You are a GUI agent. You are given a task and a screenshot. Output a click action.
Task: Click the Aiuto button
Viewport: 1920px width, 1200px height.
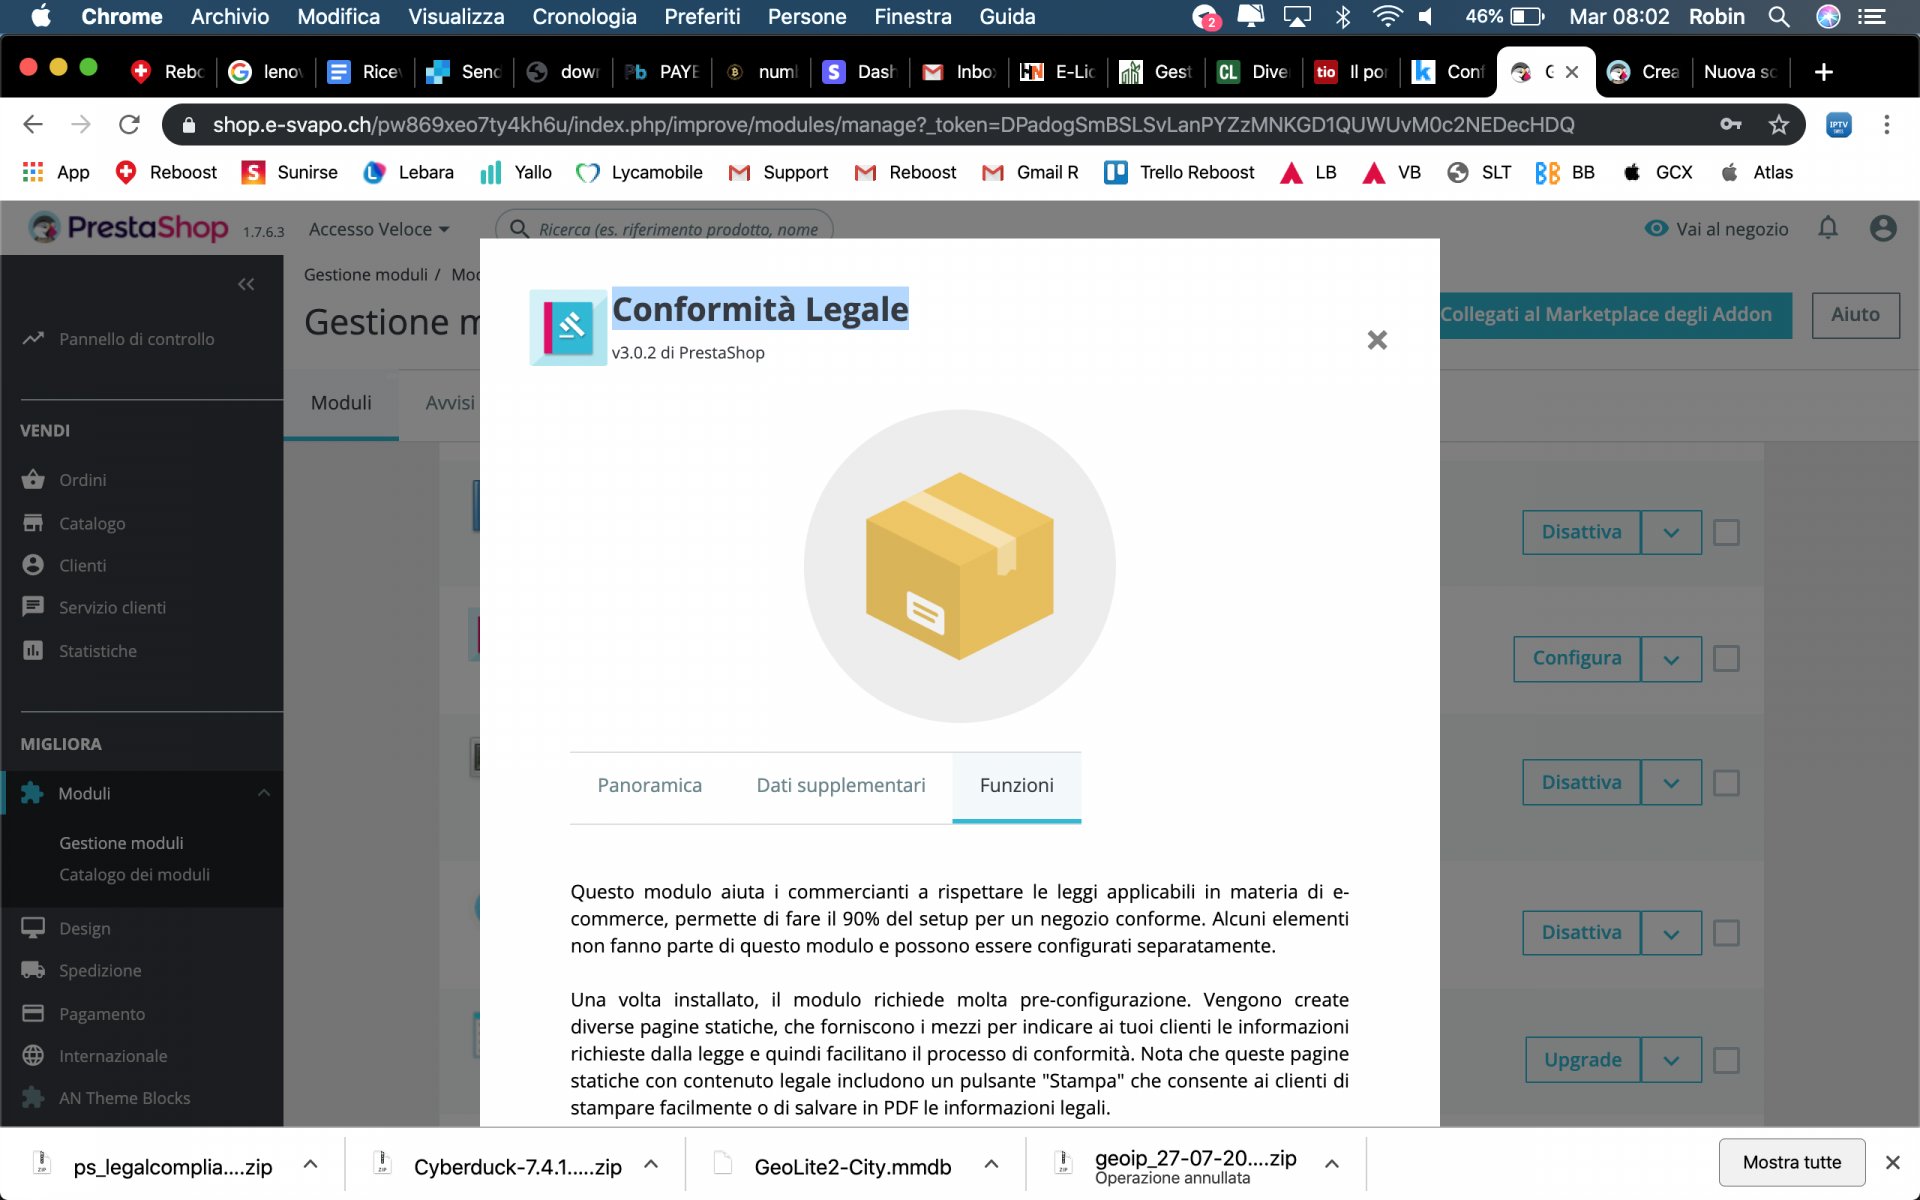pyautogui.click(x=1855, y=315)
